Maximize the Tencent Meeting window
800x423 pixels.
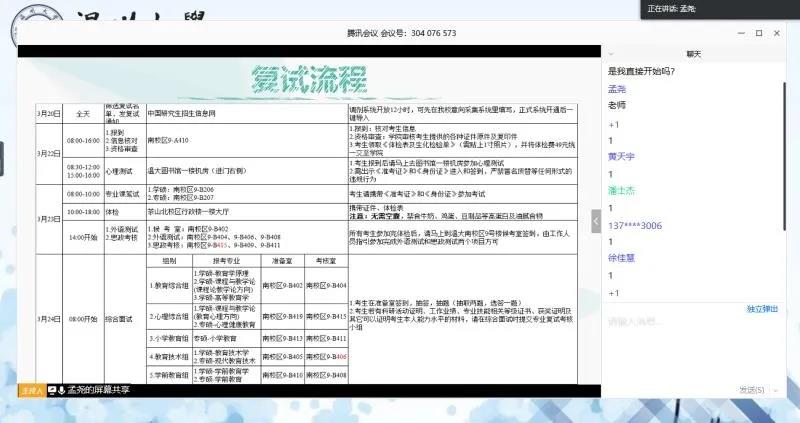[760, 33]
